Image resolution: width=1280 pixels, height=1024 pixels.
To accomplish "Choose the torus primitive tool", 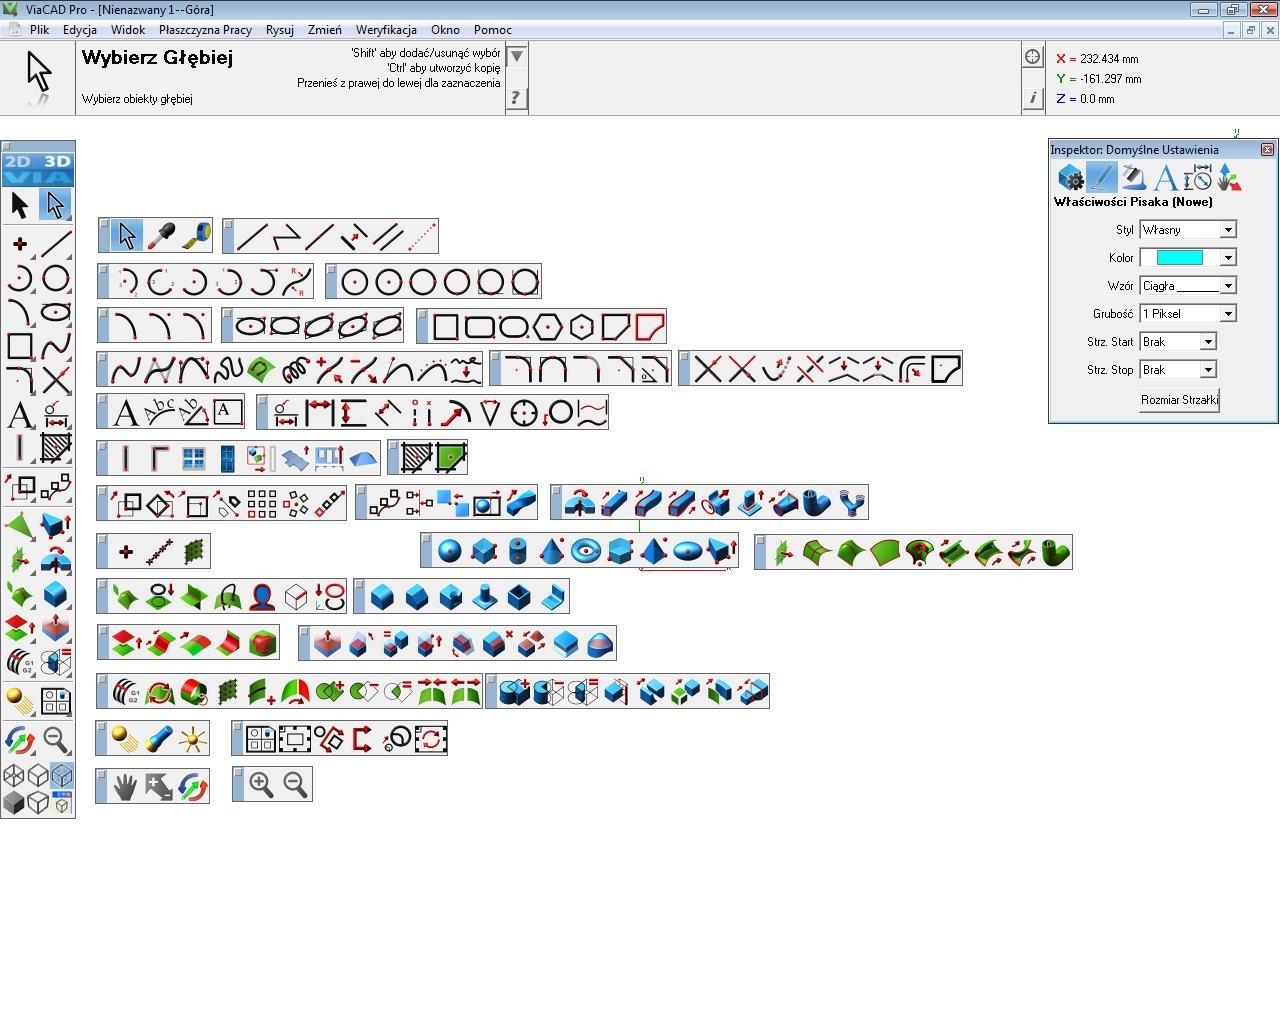I will 586,552.
